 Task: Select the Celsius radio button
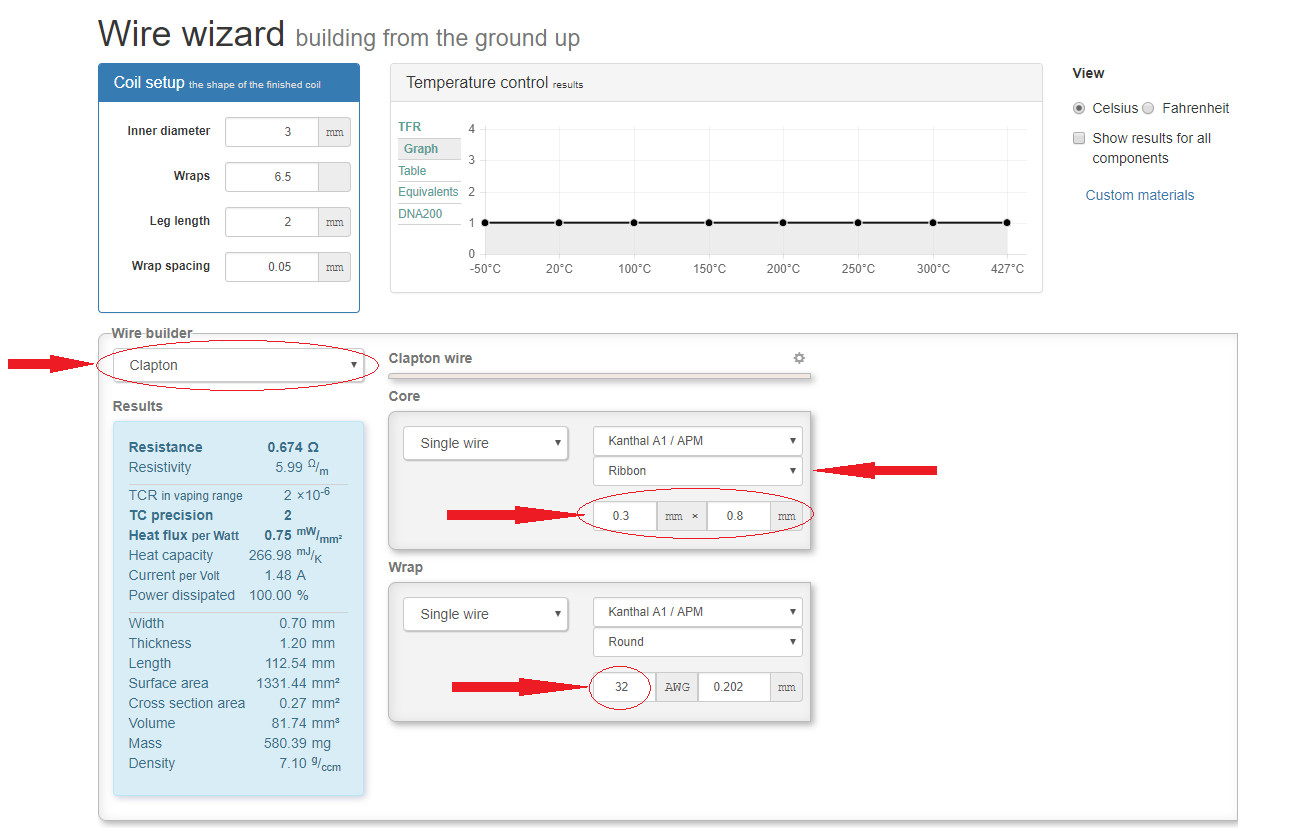click(1079, 108)
